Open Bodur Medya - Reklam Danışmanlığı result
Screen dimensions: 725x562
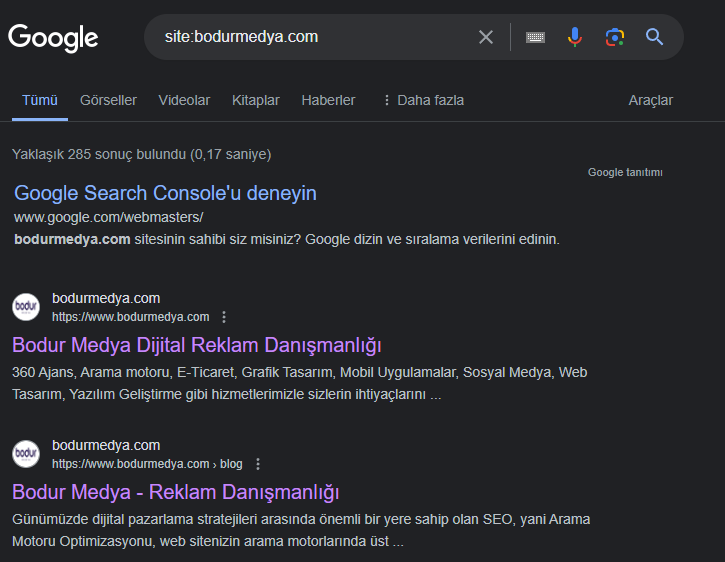click(176, 492)
